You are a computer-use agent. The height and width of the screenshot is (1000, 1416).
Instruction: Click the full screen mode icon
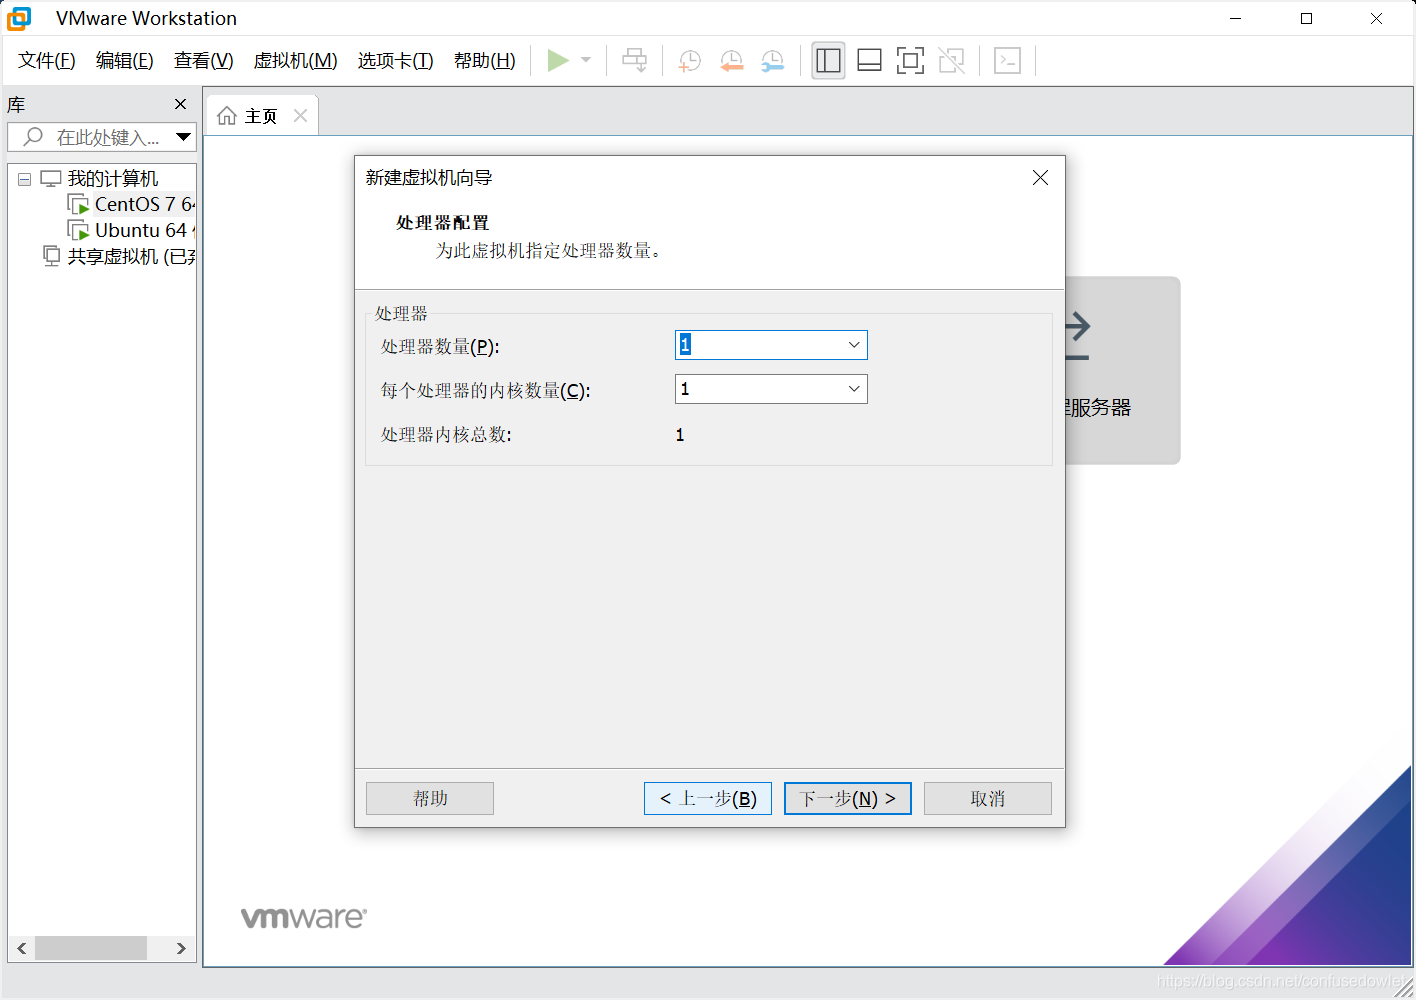tap(910, 61)
